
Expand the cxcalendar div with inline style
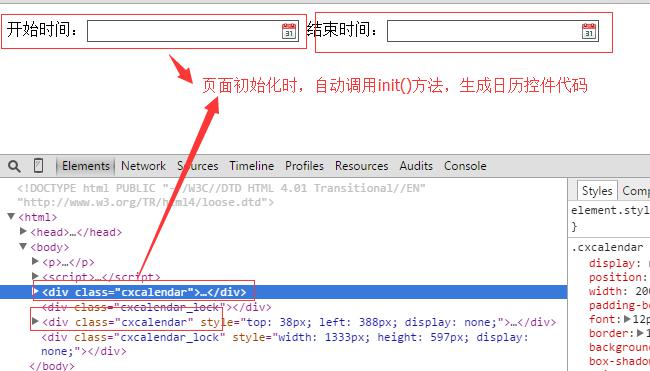(35, 321)
